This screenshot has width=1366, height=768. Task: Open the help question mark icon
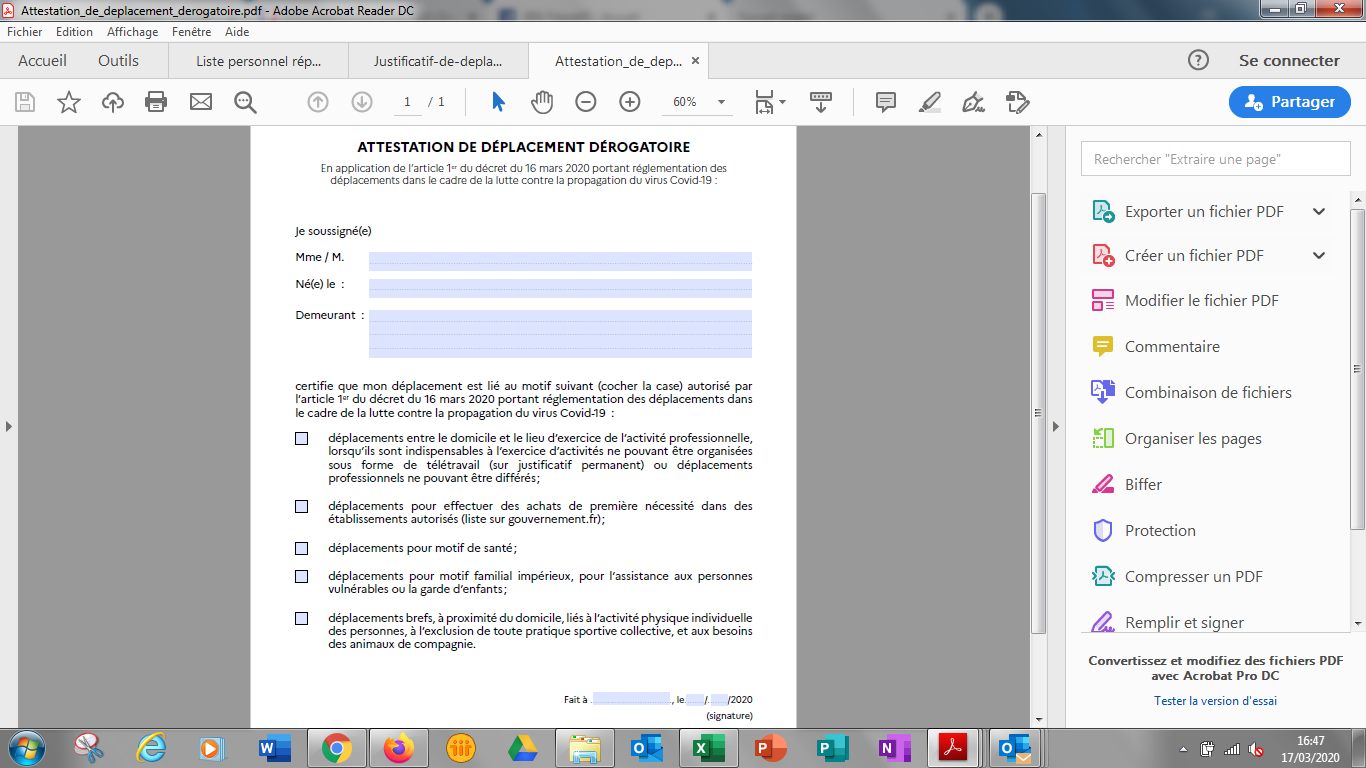[1198, 60]
